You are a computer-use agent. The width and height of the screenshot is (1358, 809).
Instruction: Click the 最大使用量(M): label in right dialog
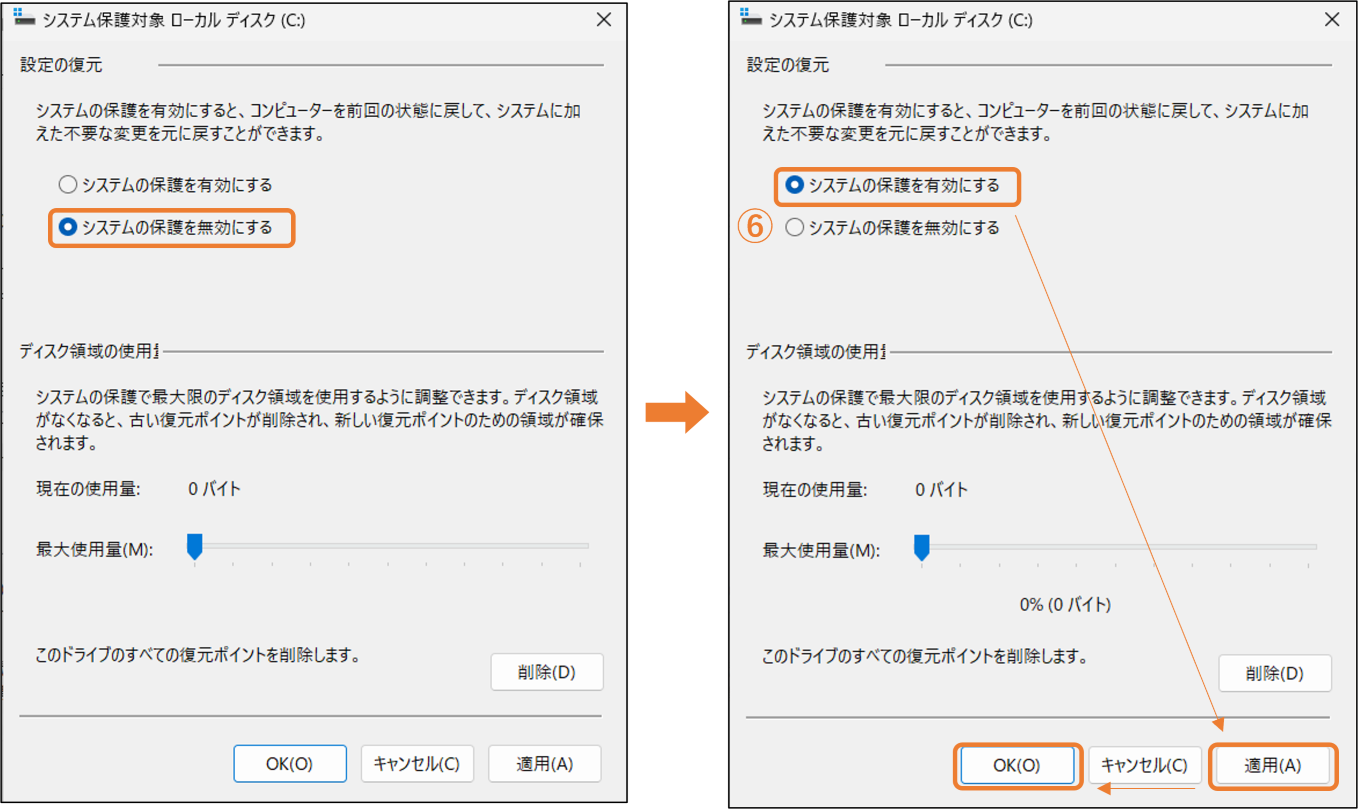[821, 550]
